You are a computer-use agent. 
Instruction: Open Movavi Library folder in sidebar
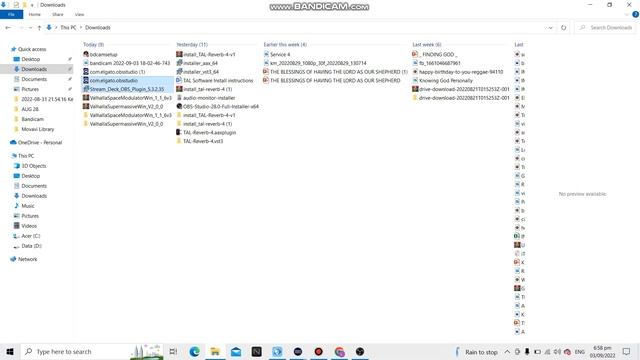pyautogui.click(x=38, y=129)
